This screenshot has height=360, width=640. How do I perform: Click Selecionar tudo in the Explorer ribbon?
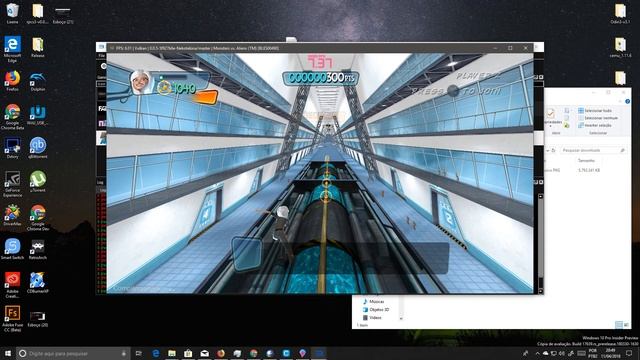594,111
